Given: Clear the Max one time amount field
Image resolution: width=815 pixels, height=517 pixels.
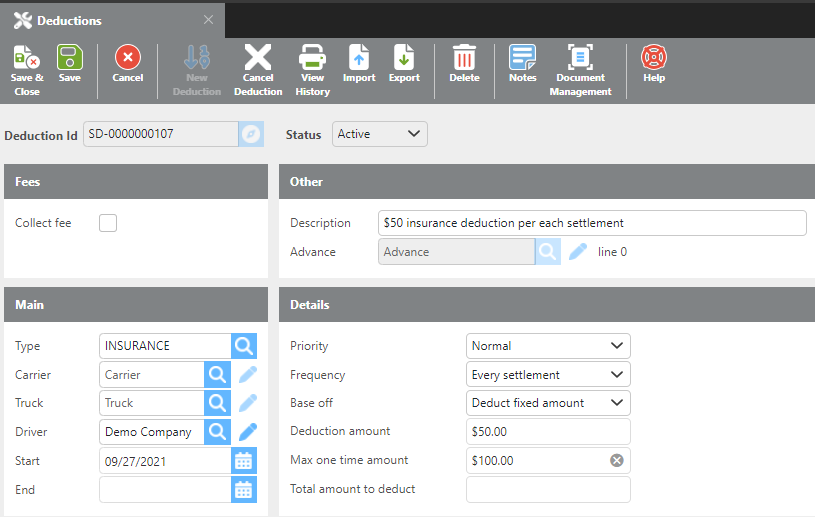Looking at the screenshot, I should click(617, 461).
